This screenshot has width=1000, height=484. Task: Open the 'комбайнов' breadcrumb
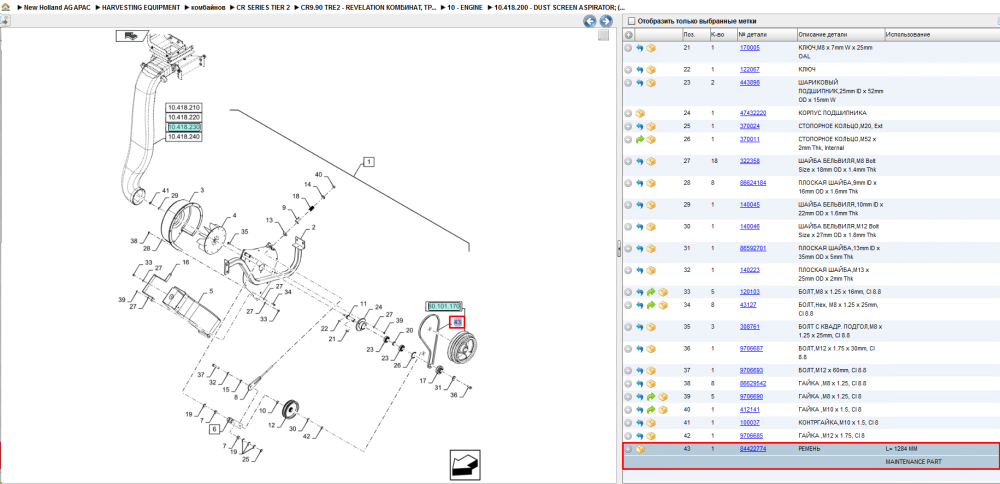[x=208, y=7]
